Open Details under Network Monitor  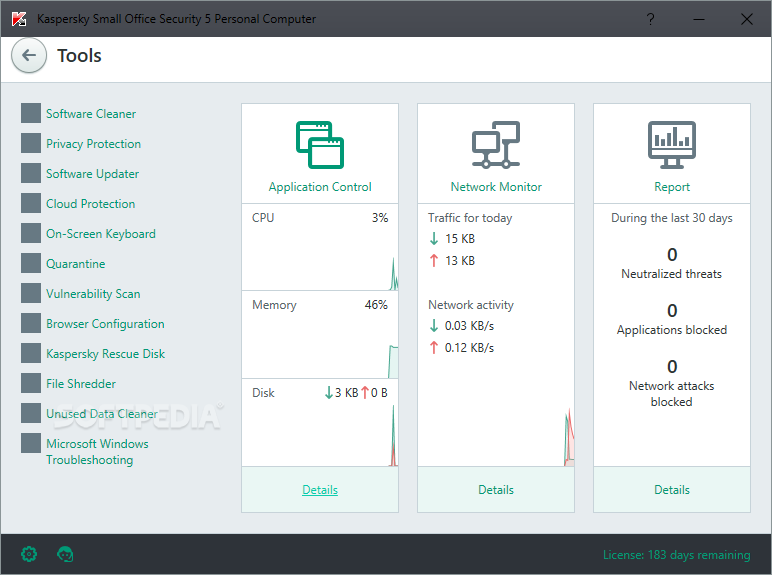pos(496,490)
